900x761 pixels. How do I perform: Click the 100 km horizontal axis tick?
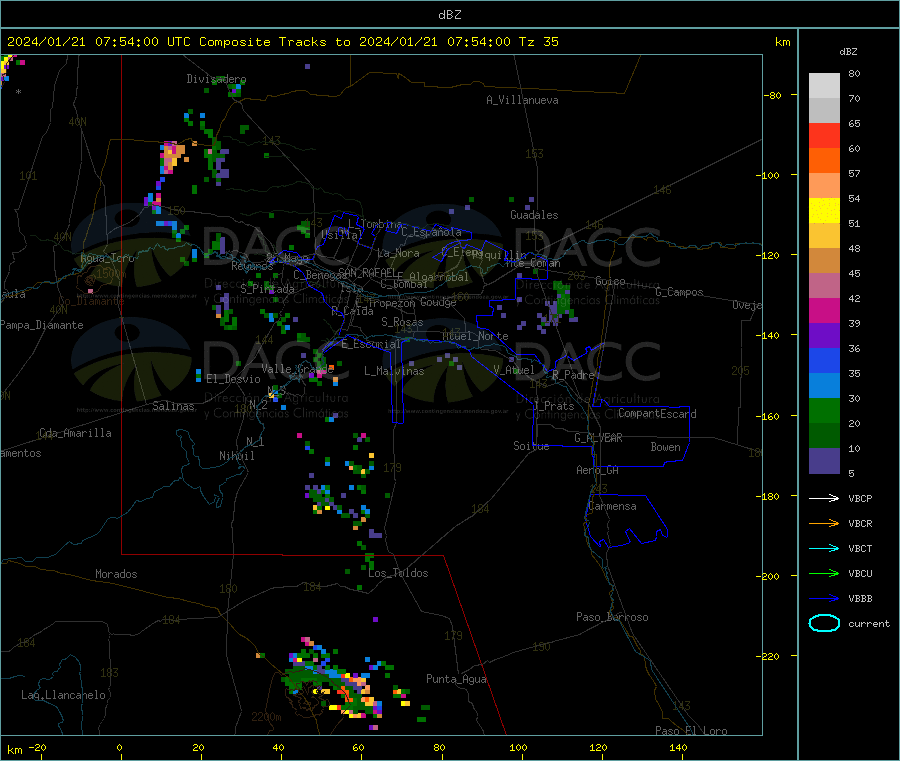coord(519,747)
